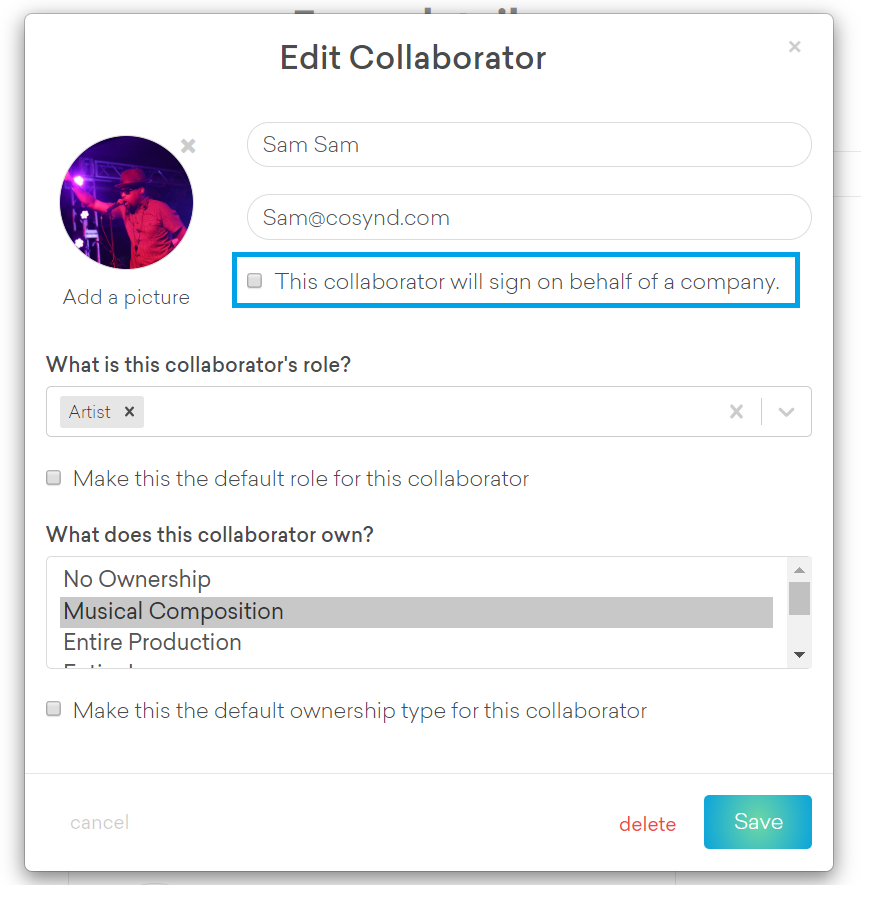This screenshot has width=870, height=902.
Task: Click the collaborator email field
Action: click(x=528, y=217)
